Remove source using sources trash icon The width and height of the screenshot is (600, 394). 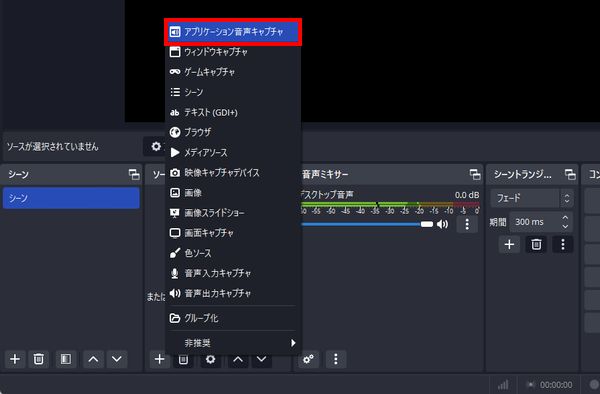(x=183, y=360)
